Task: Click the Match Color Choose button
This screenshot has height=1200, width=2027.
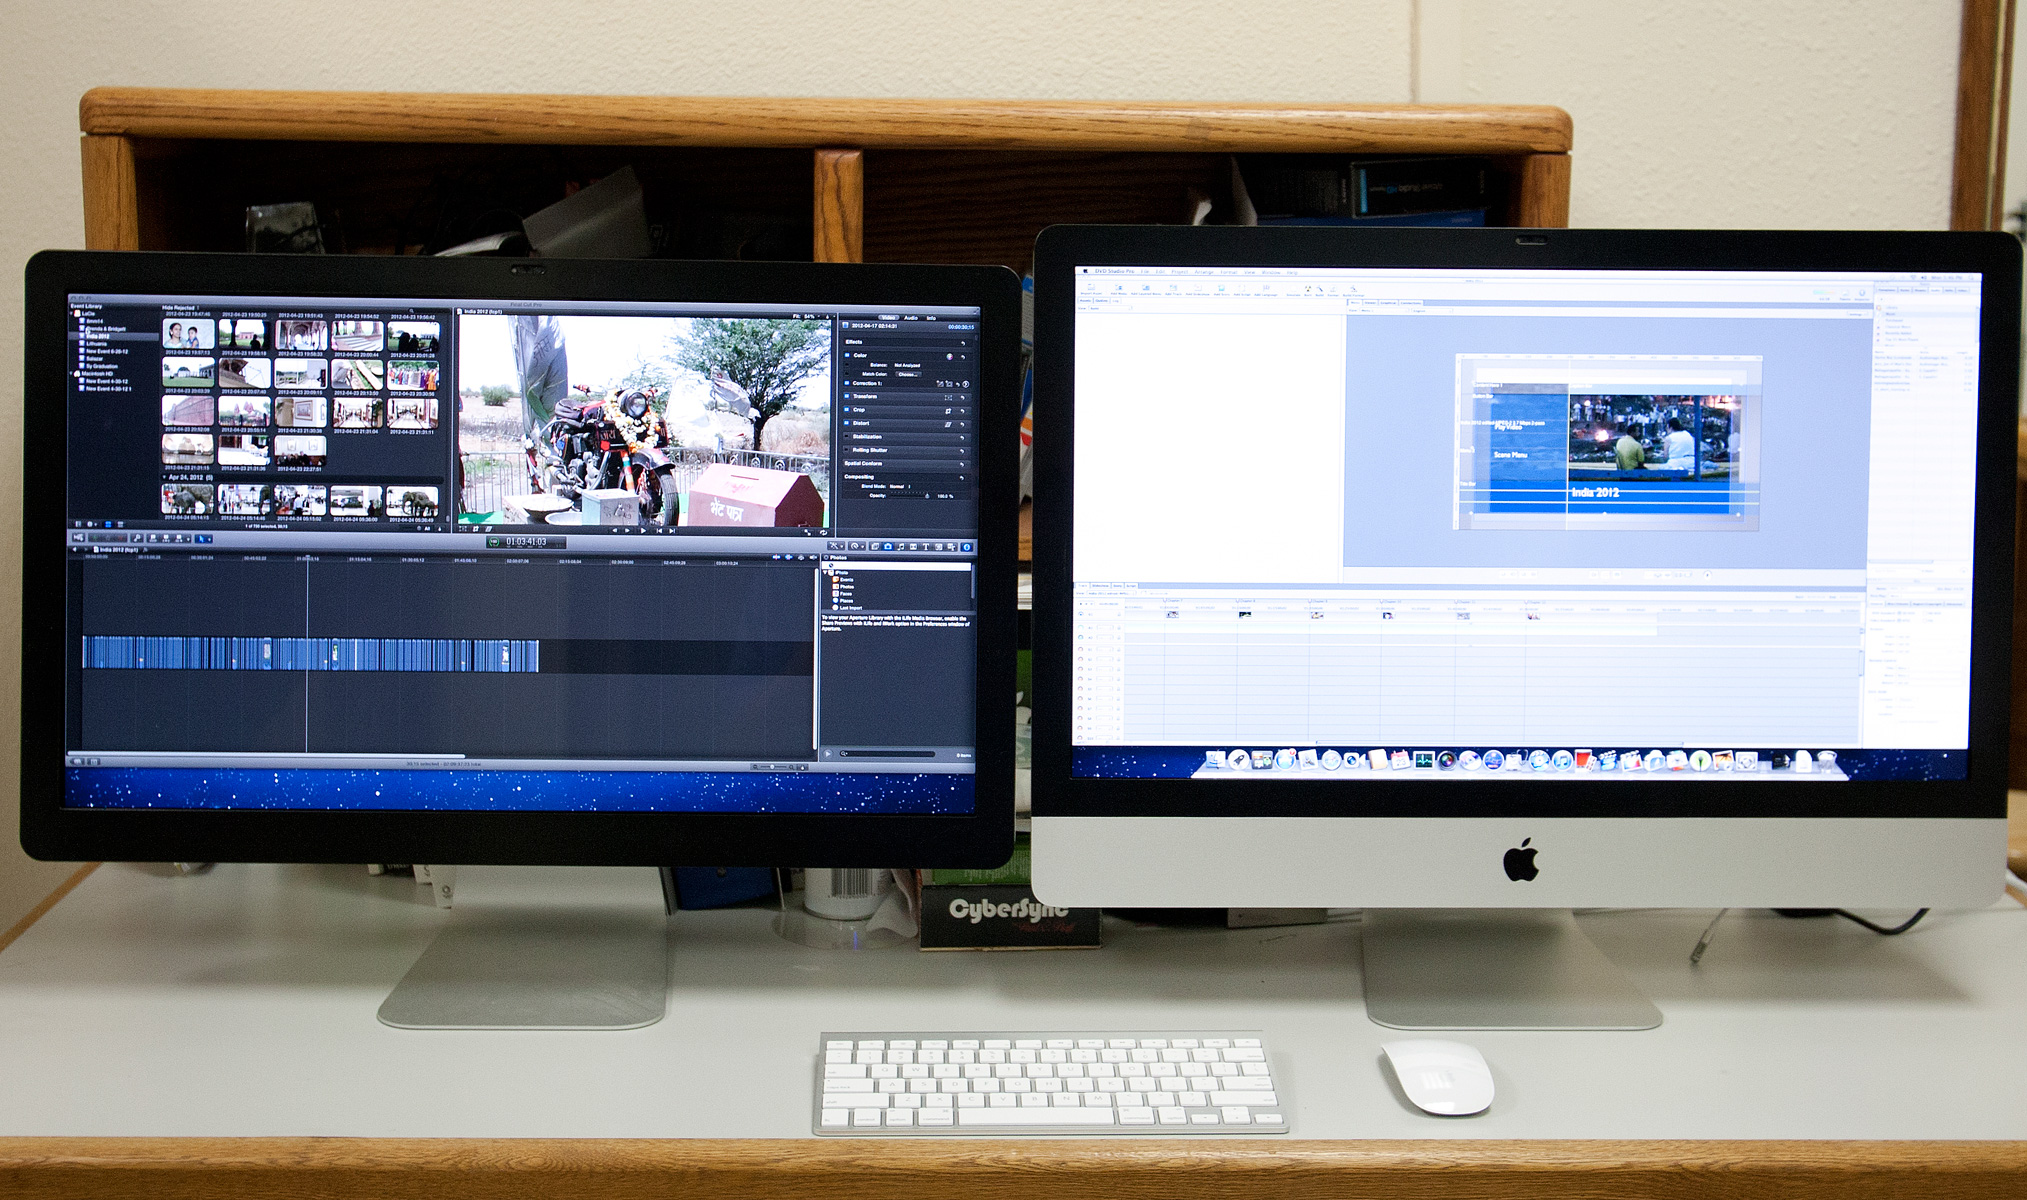Action: click(x=909, y=374)
